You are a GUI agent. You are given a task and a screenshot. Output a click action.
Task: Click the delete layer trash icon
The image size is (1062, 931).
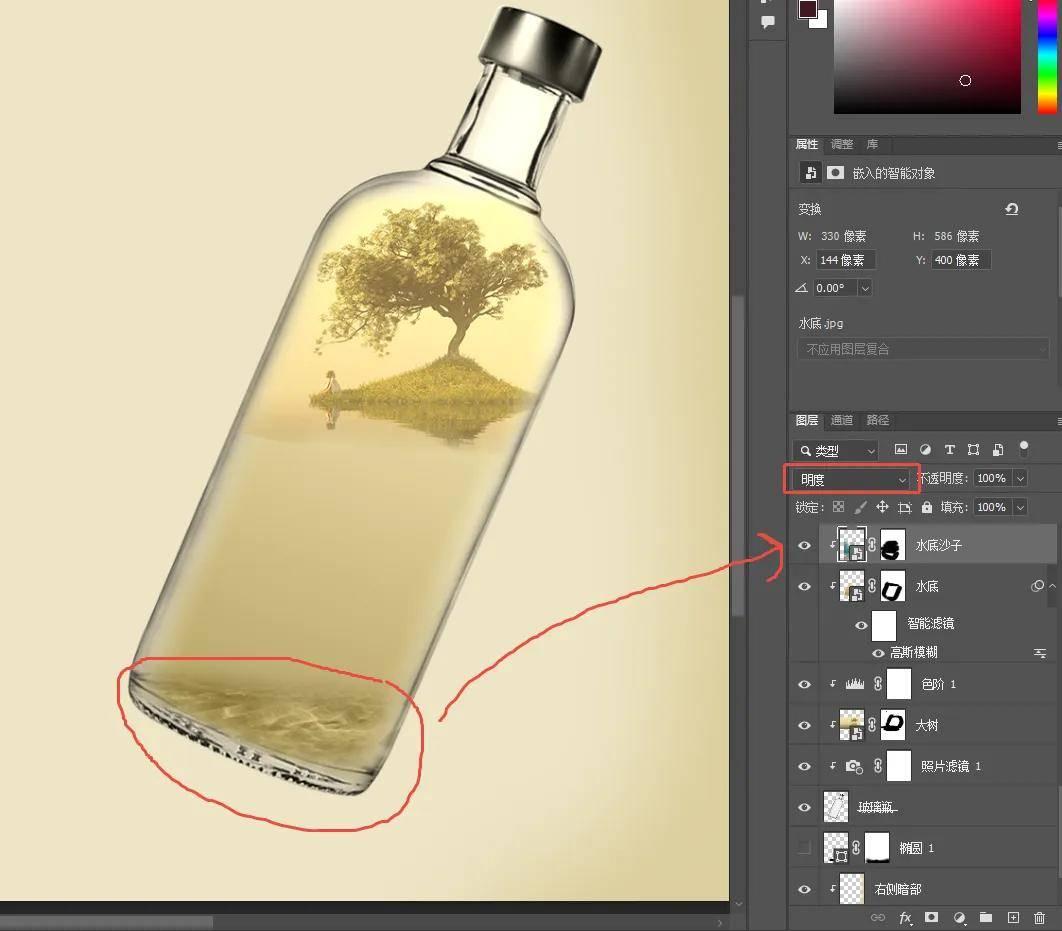tap(1040, 917)
